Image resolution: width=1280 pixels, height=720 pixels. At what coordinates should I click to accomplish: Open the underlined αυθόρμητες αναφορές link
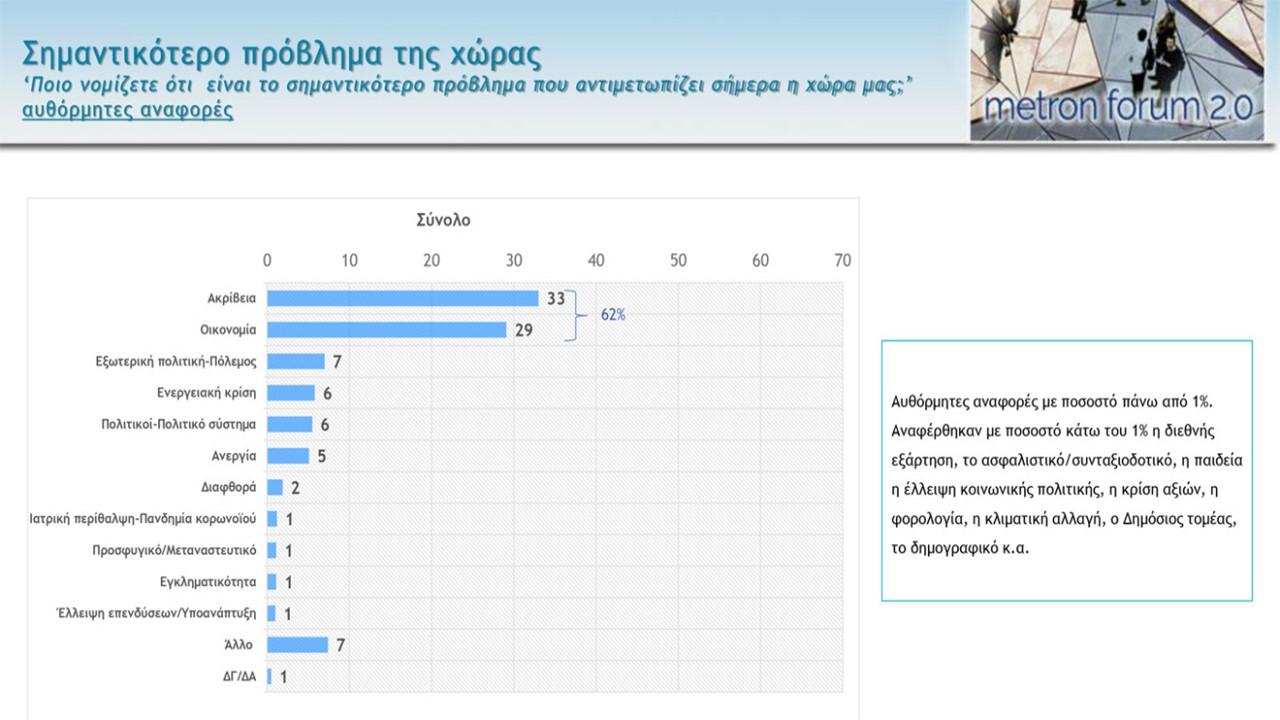coord(128,110)
